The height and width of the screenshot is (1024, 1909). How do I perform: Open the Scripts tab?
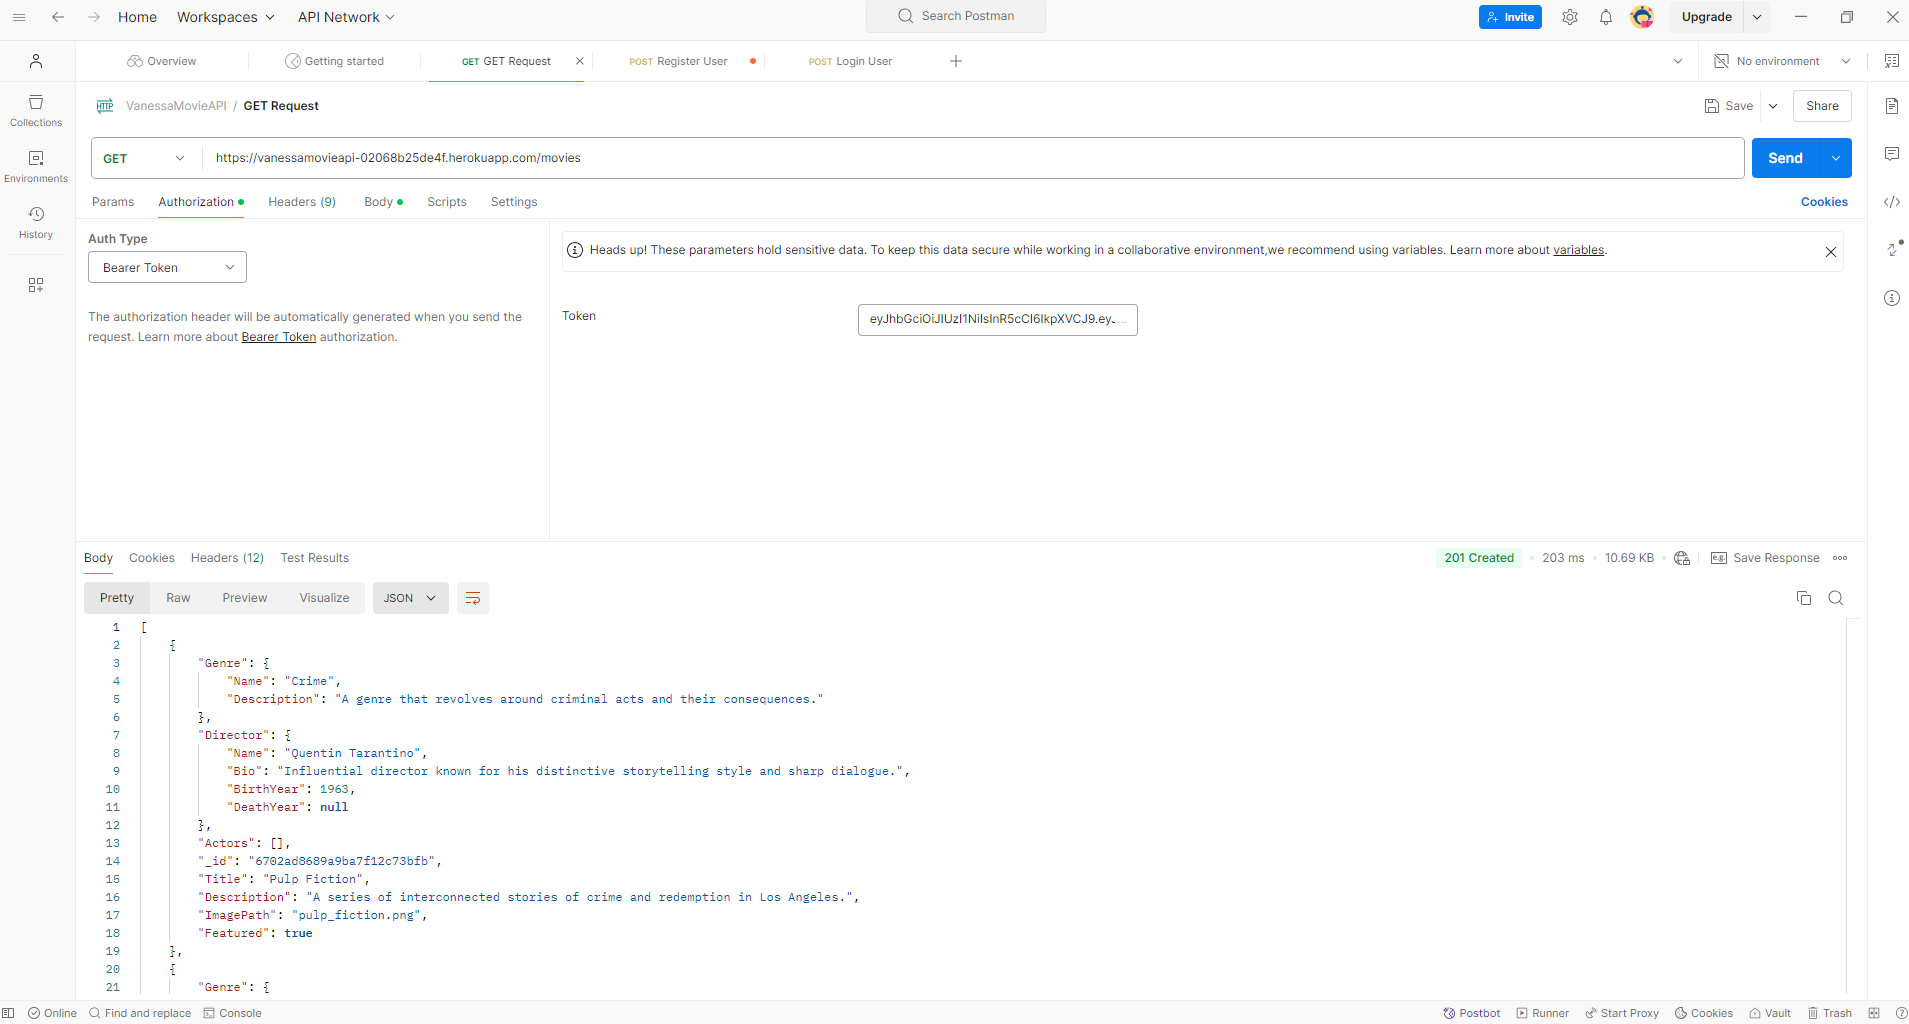click(x=447, y=202)
